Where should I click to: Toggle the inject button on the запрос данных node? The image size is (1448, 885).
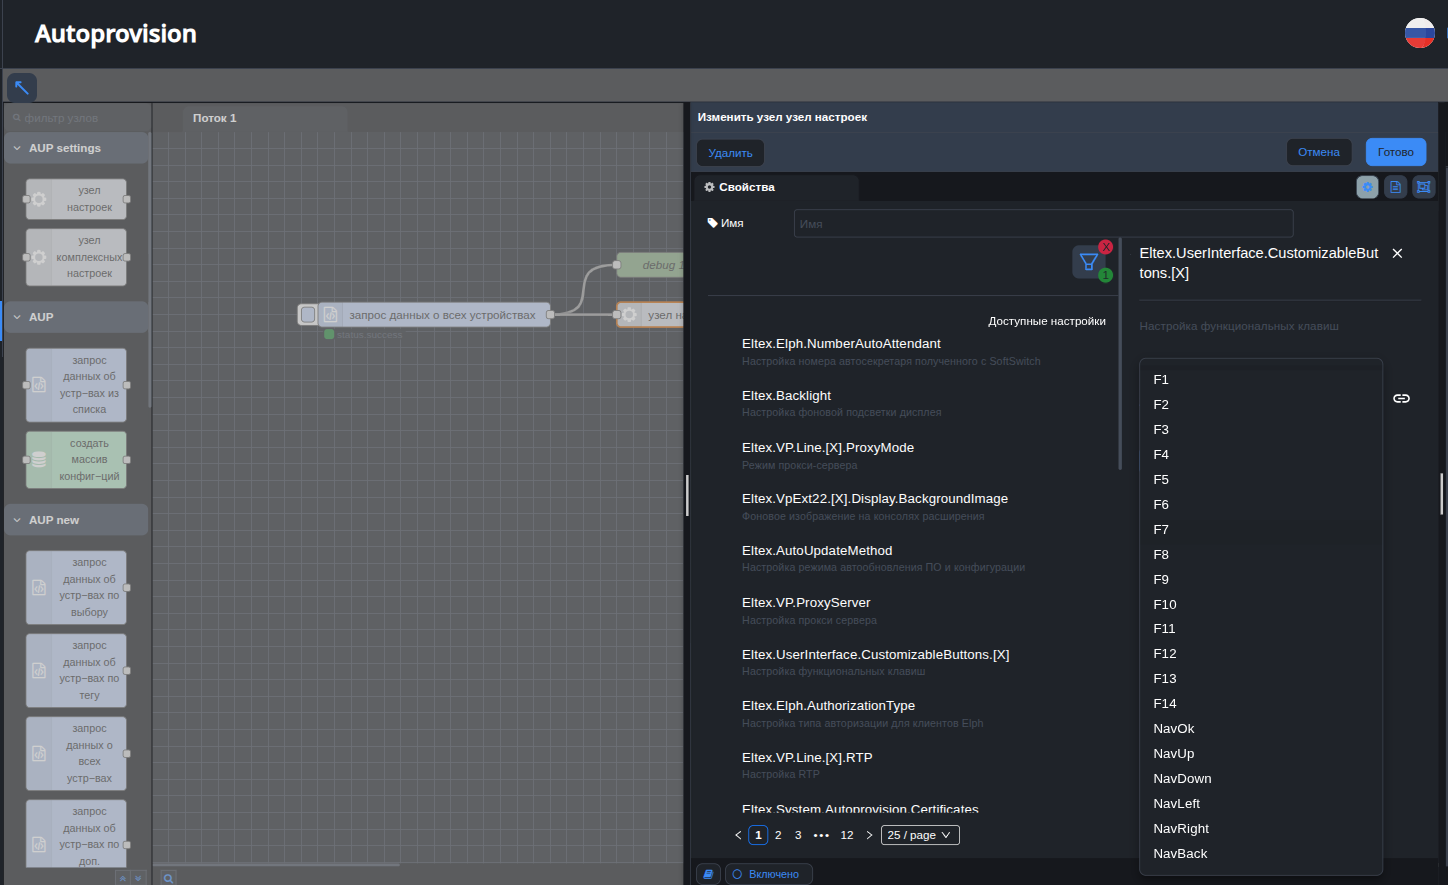pyautogui.click(x=308, y=315)
